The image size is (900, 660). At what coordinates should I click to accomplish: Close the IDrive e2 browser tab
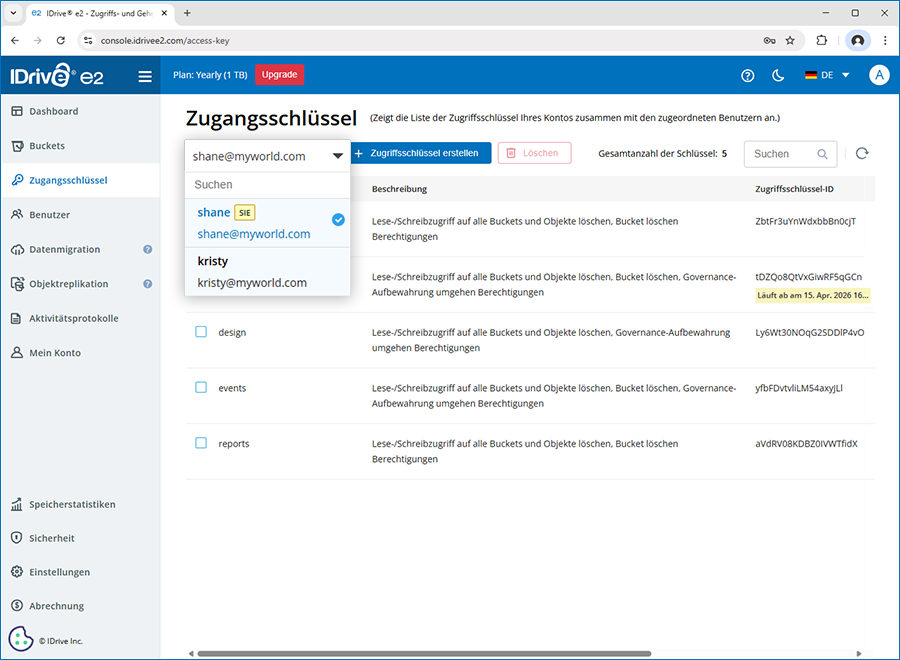164,13
